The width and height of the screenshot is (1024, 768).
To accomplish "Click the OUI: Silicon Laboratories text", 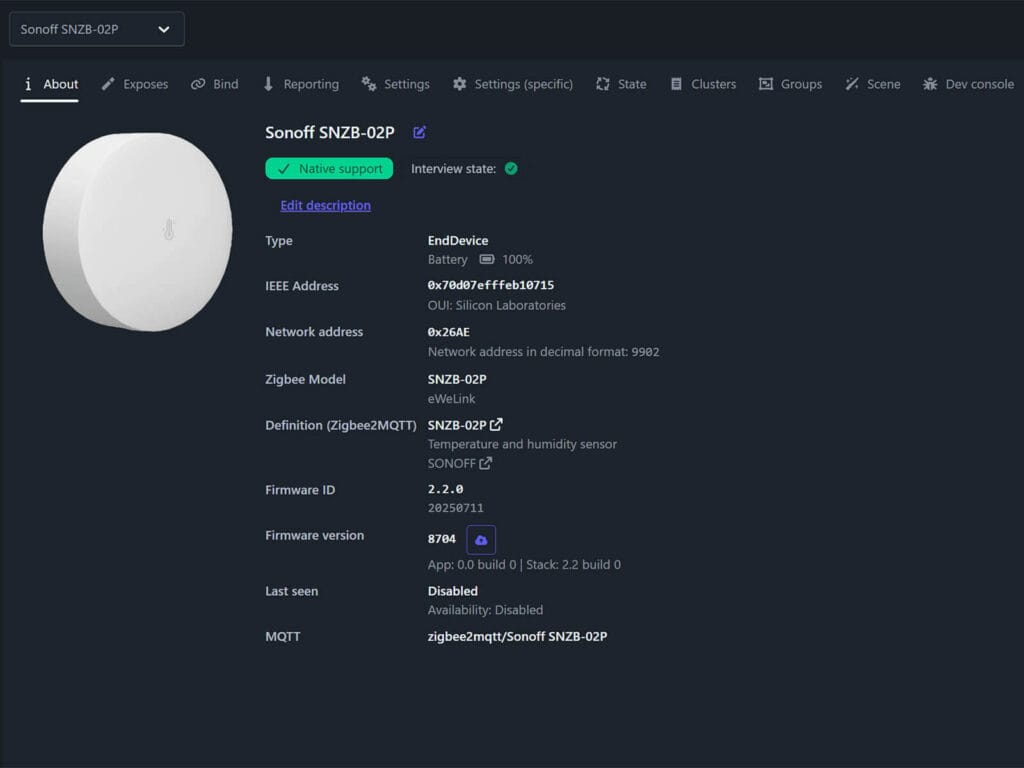I will point(496,305).
